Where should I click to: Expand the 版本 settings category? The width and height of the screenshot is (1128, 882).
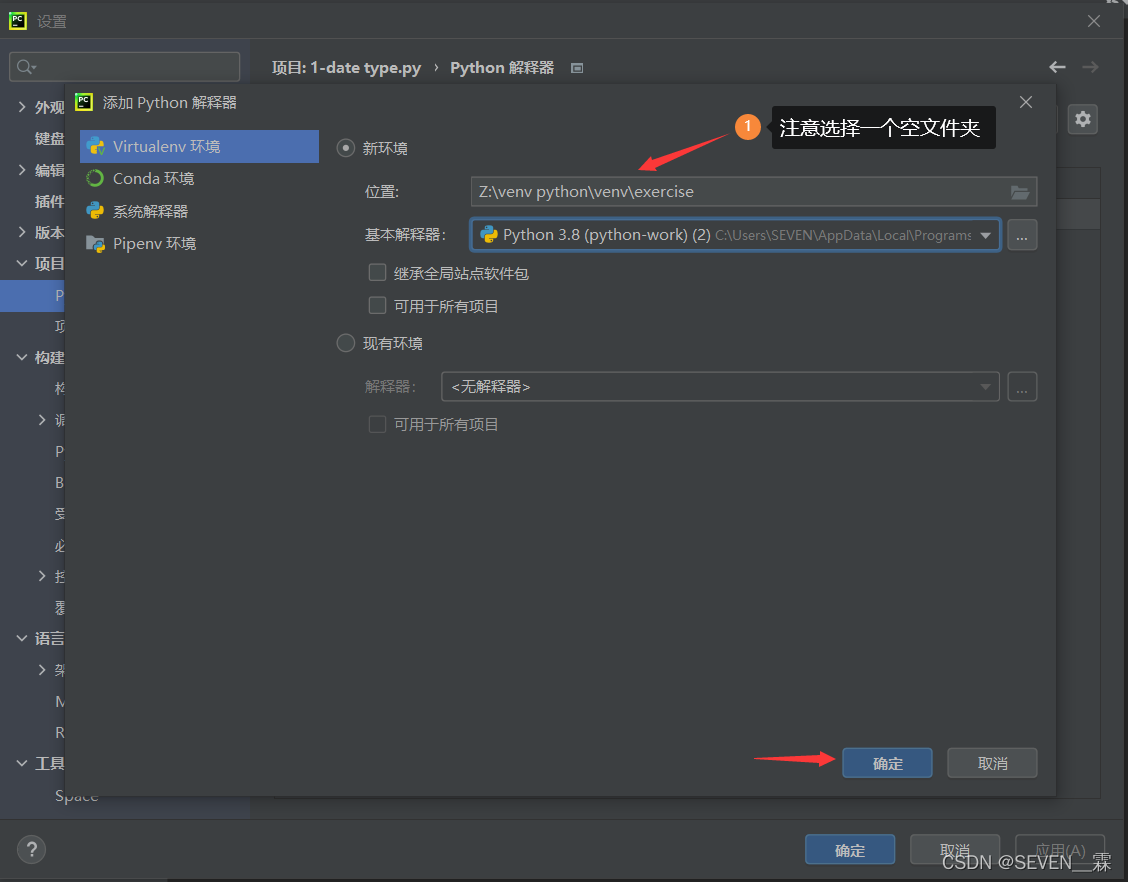pyautogui.click(x=22, y=232)
